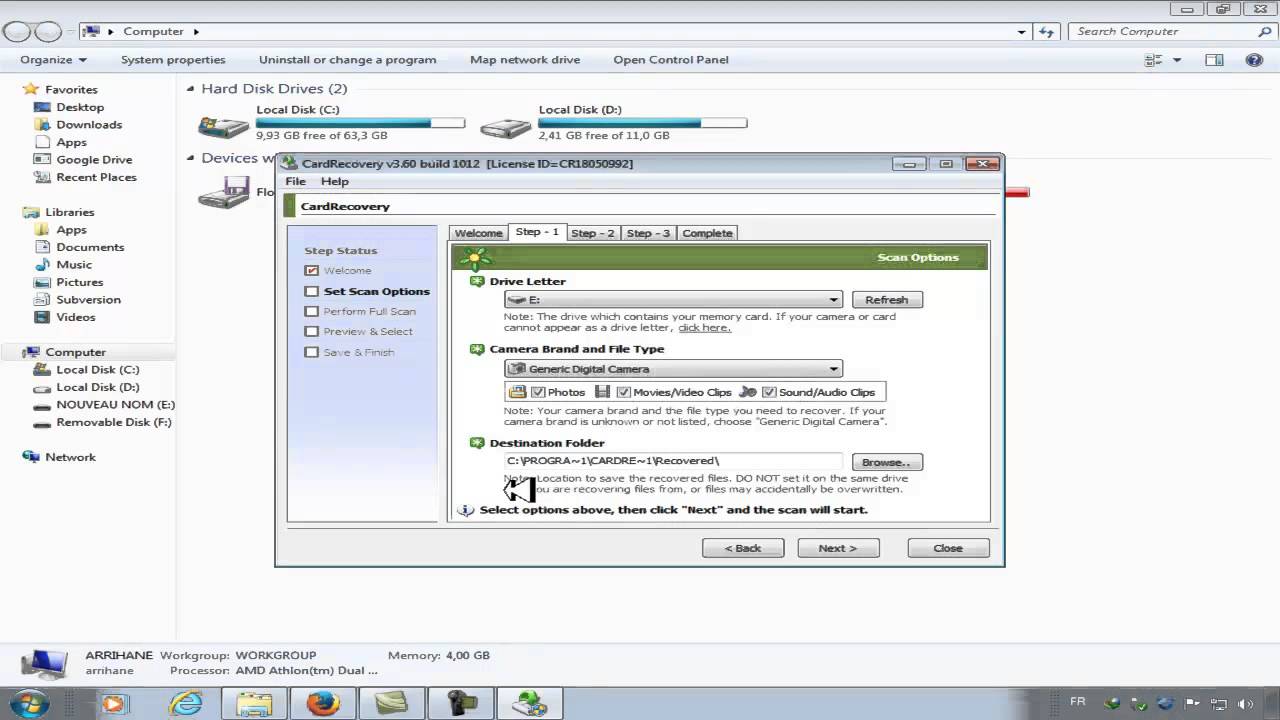The height and width of the screenshot is (720, 1280).
Task: Click the Next > button
Action: (838, 548)
